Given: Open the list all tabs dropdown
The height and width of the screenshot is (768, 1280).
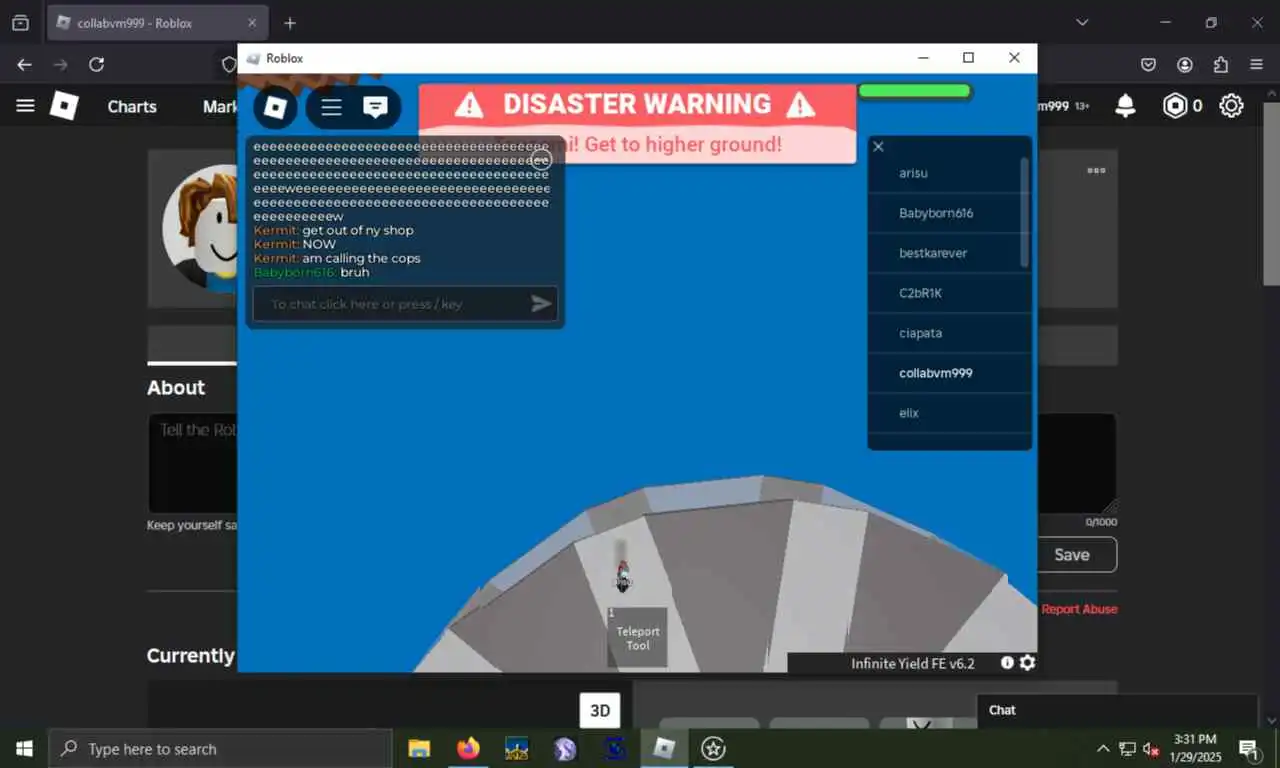Looking at the screenshot, I should (1082, 22).
